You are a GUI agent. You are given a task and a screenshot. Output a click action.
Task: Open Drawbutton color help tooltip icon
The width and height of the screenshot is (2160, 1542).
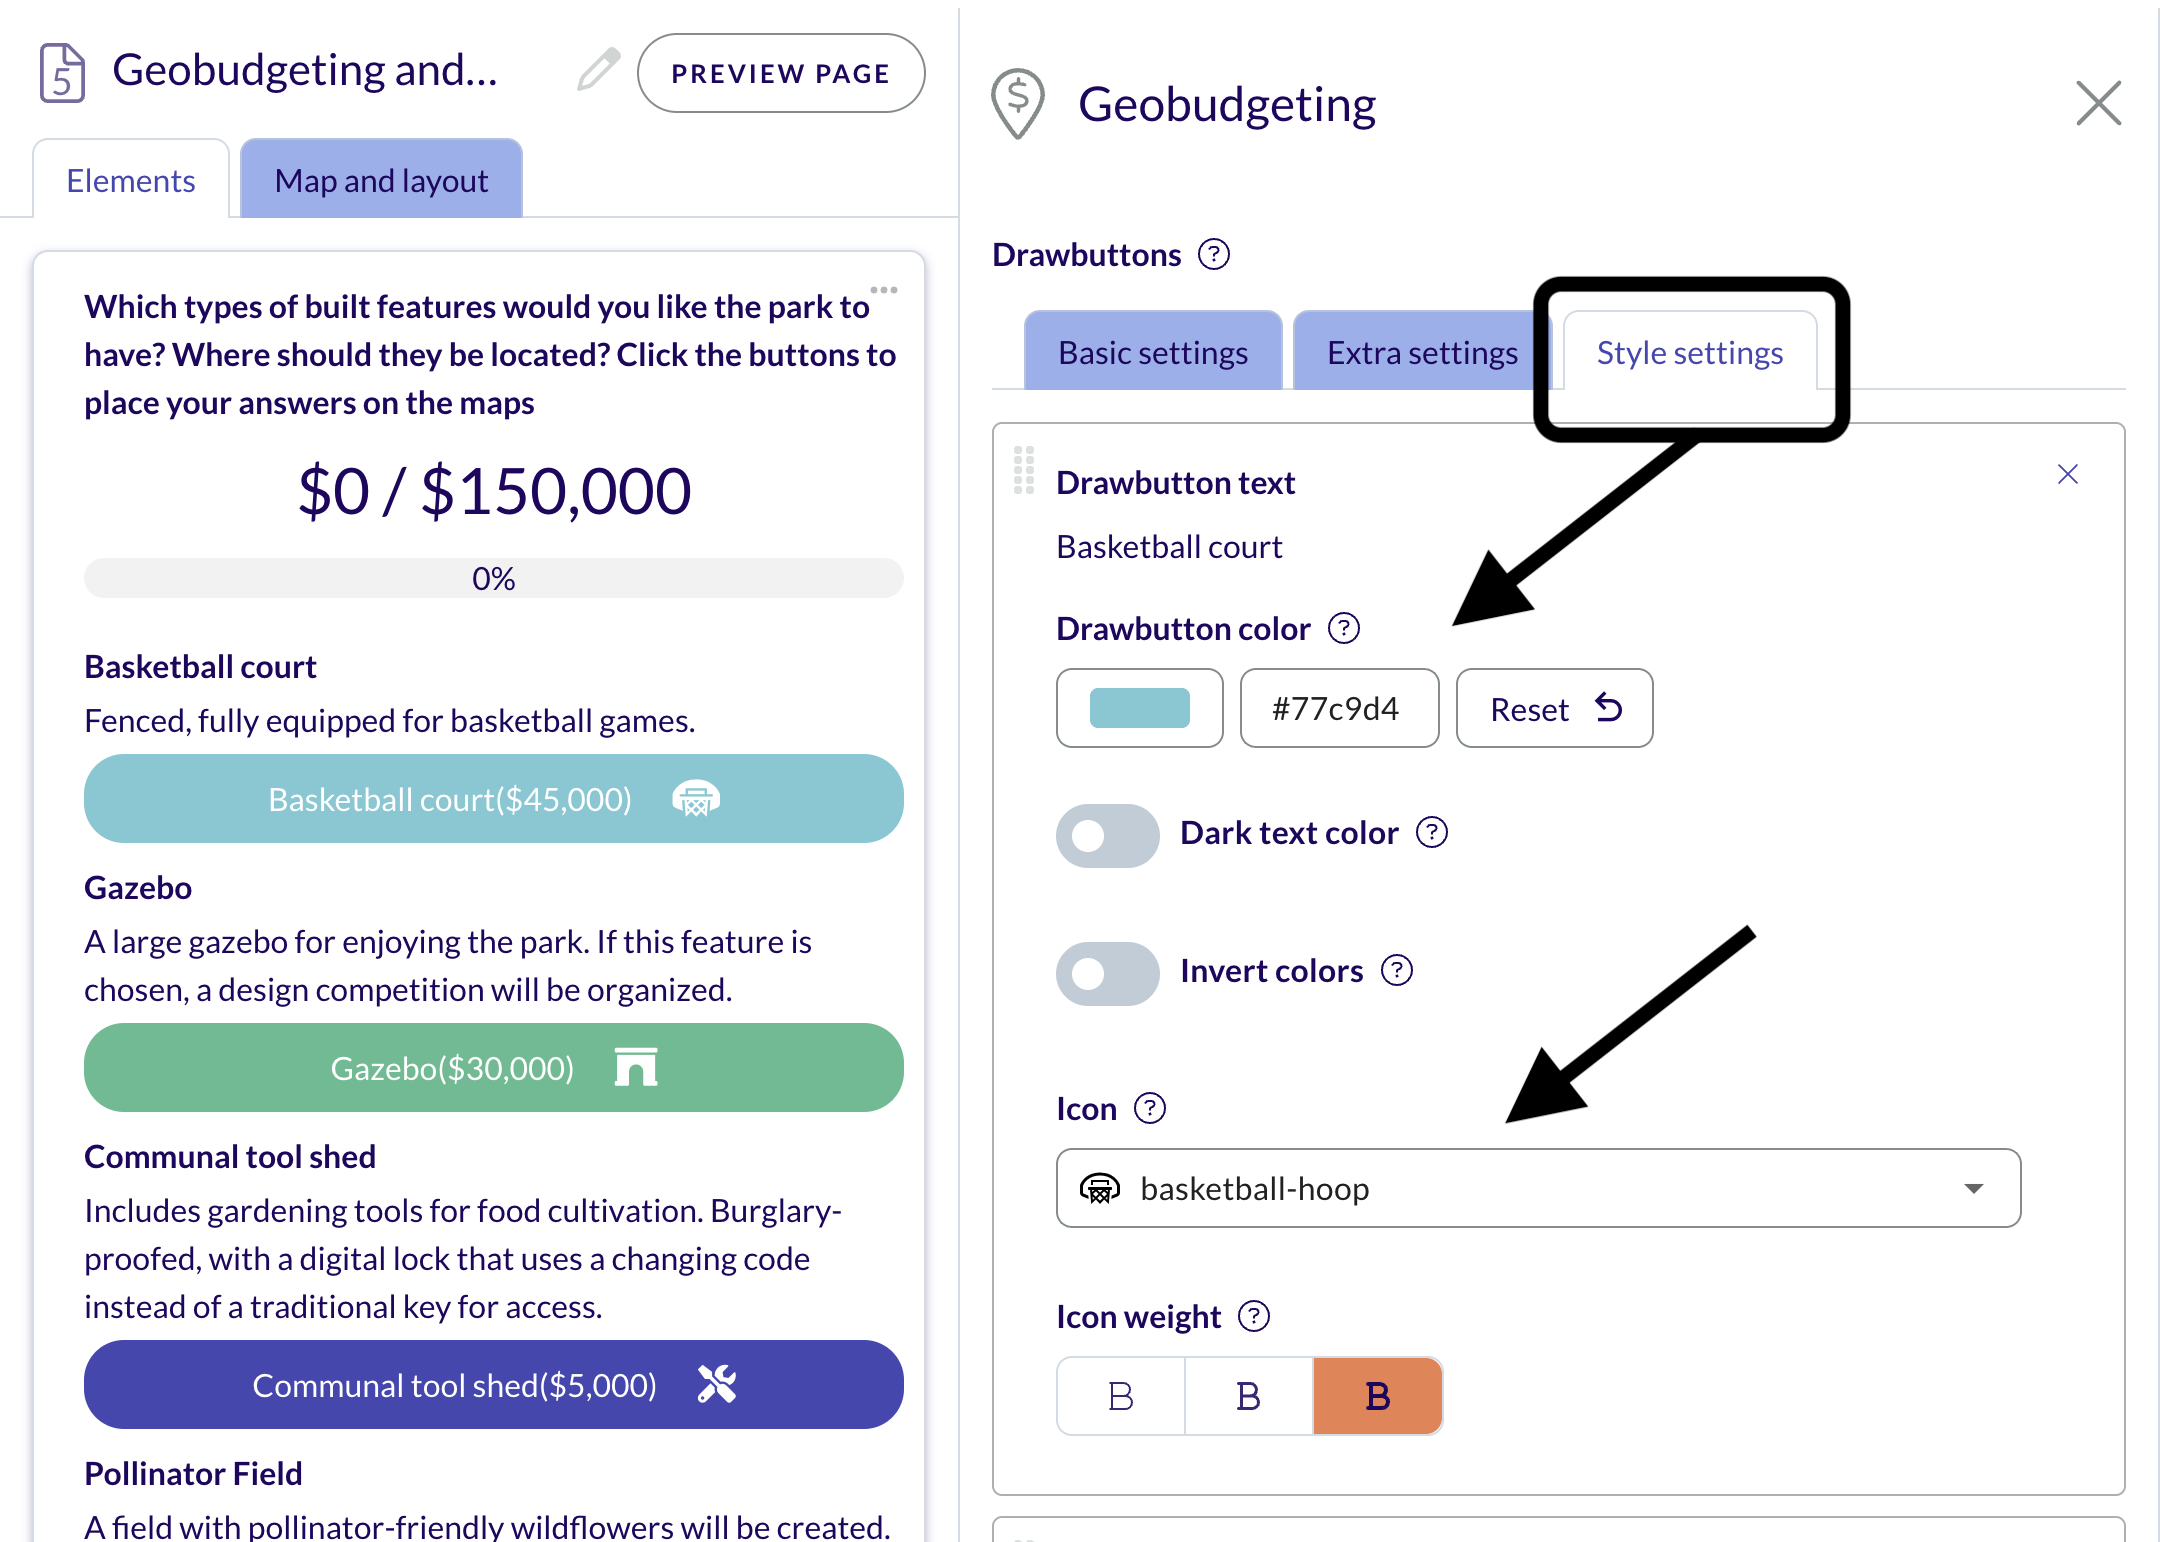1344,628
